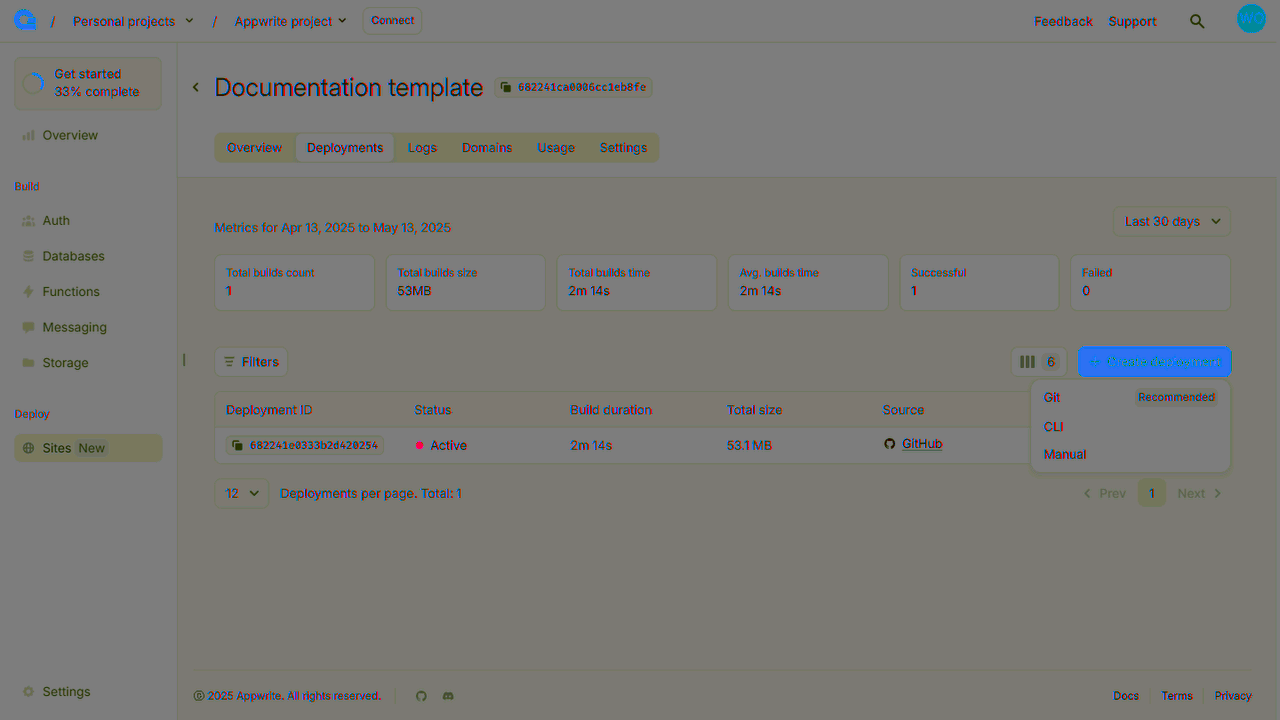
Task: Change deployments per page via the 12 dropdown
Action: 241,493
